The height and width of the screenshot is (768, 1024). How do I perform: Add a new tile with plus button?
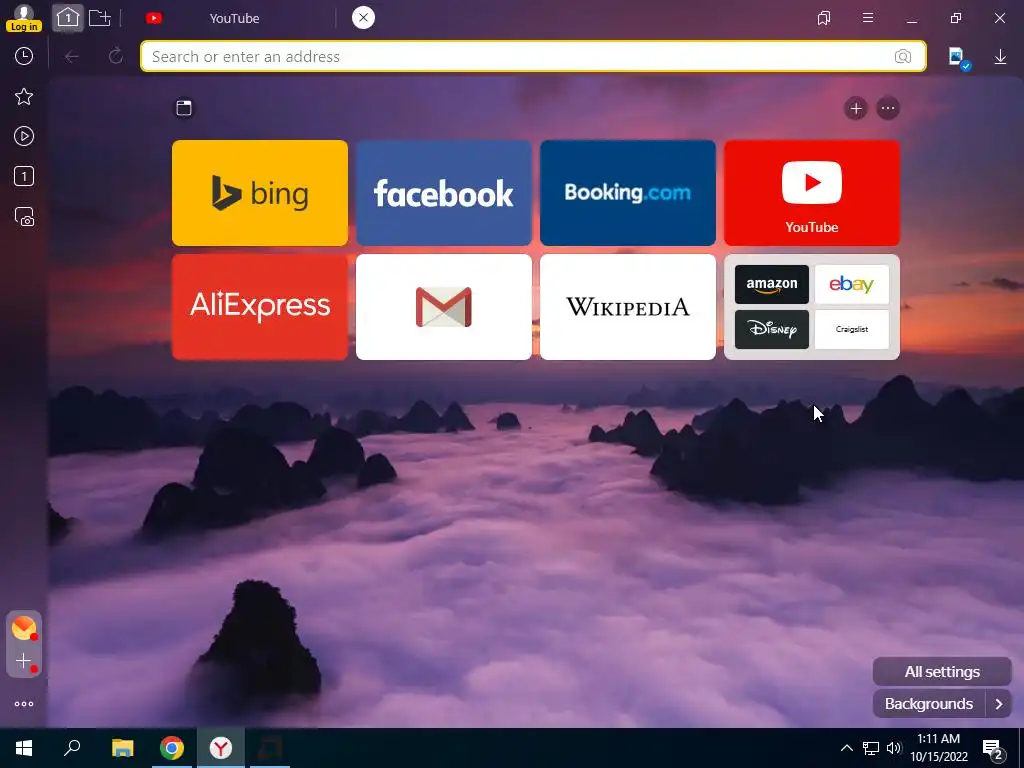point(856,108)
